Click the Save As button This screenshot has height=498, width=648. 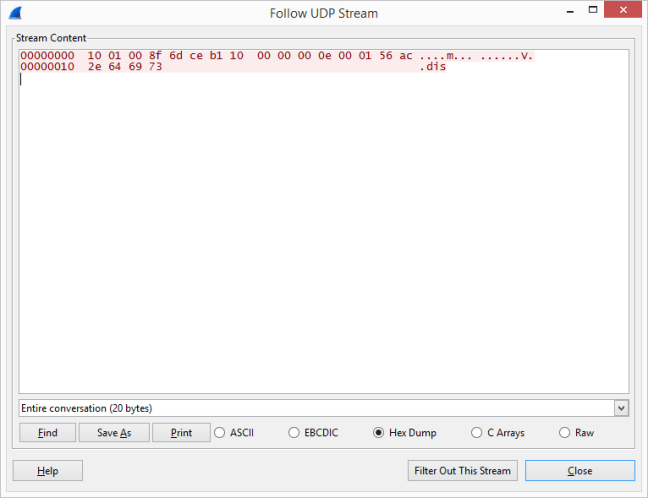click(114, 433)
